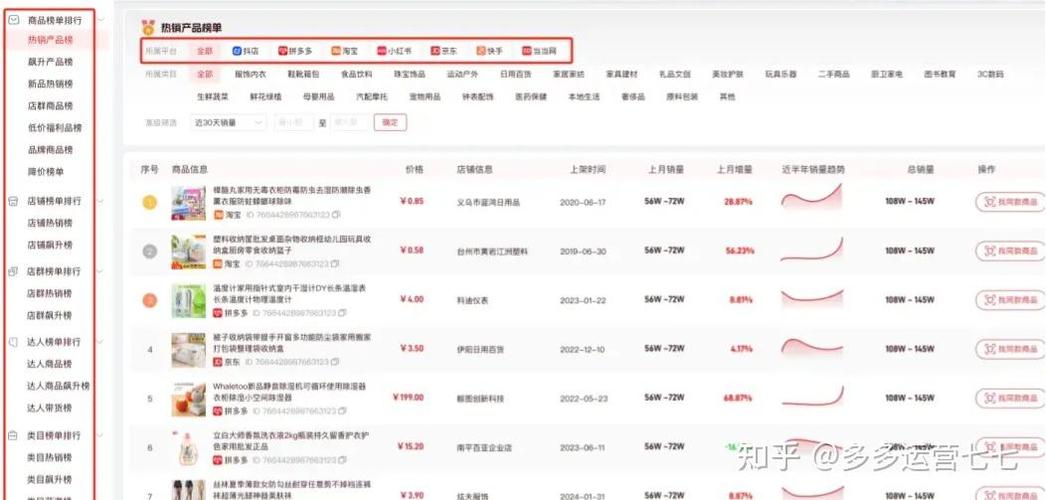Click the sales trend chart for 樟脑丸 row
Viewport: 1046px width, 500px height.
click(x=812, y=199)
